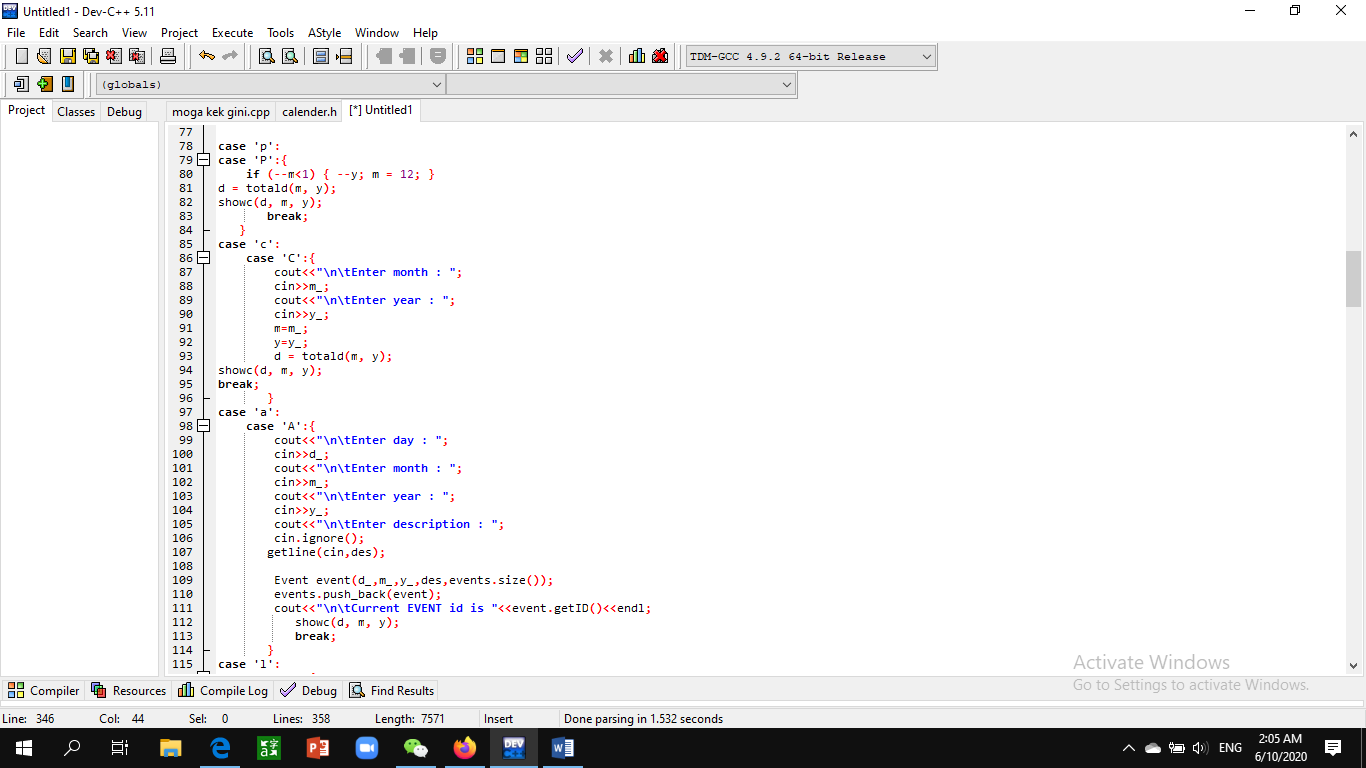Open the Execute menu
Image resolution: width=1366 pixels, height=768 pixels.
click(x=233, y=33)
